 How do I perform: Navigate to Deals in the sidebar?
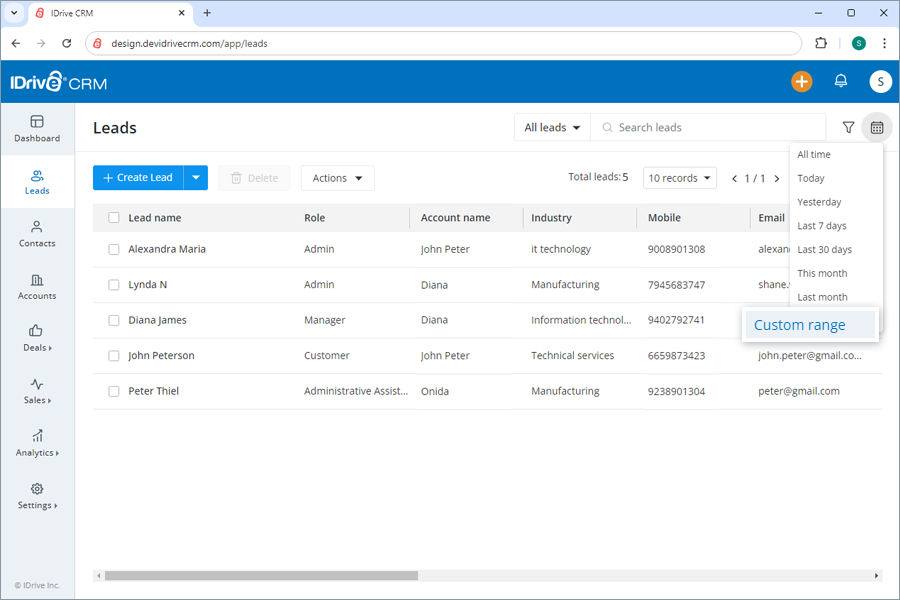(x=35, y=341)
